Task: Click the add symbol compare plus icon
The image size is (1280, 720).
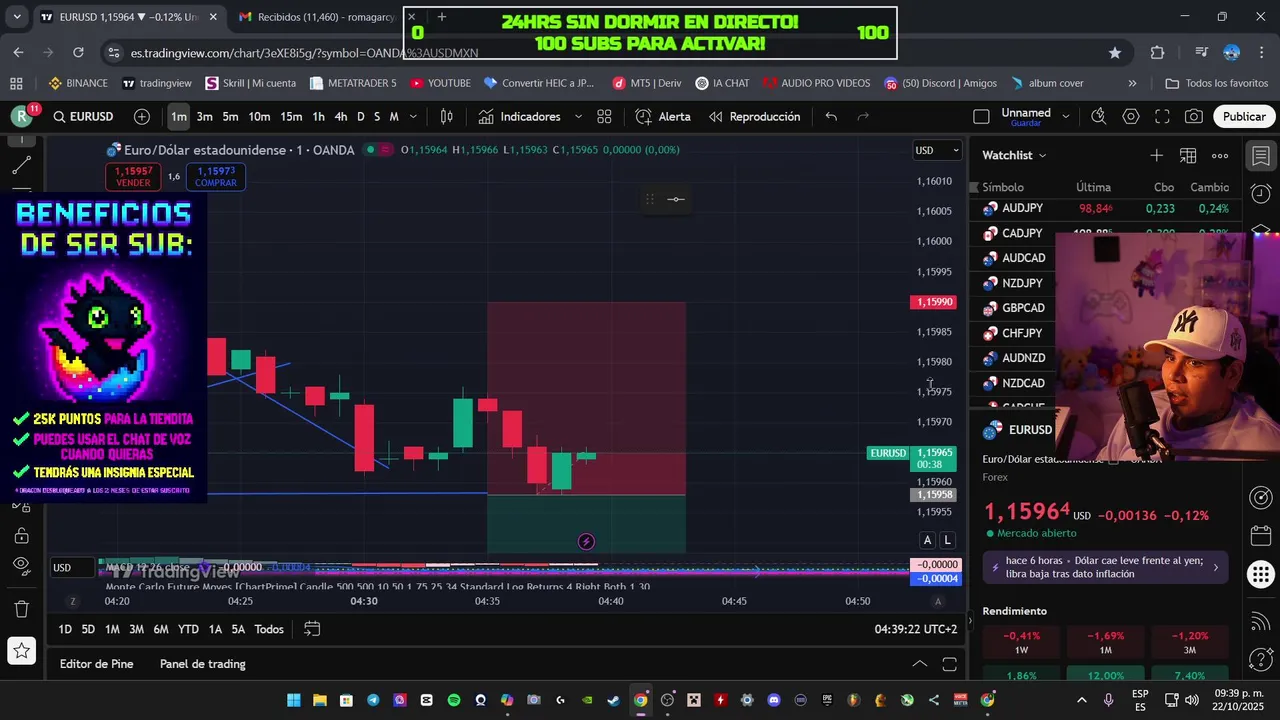Action: pos(142,117)
